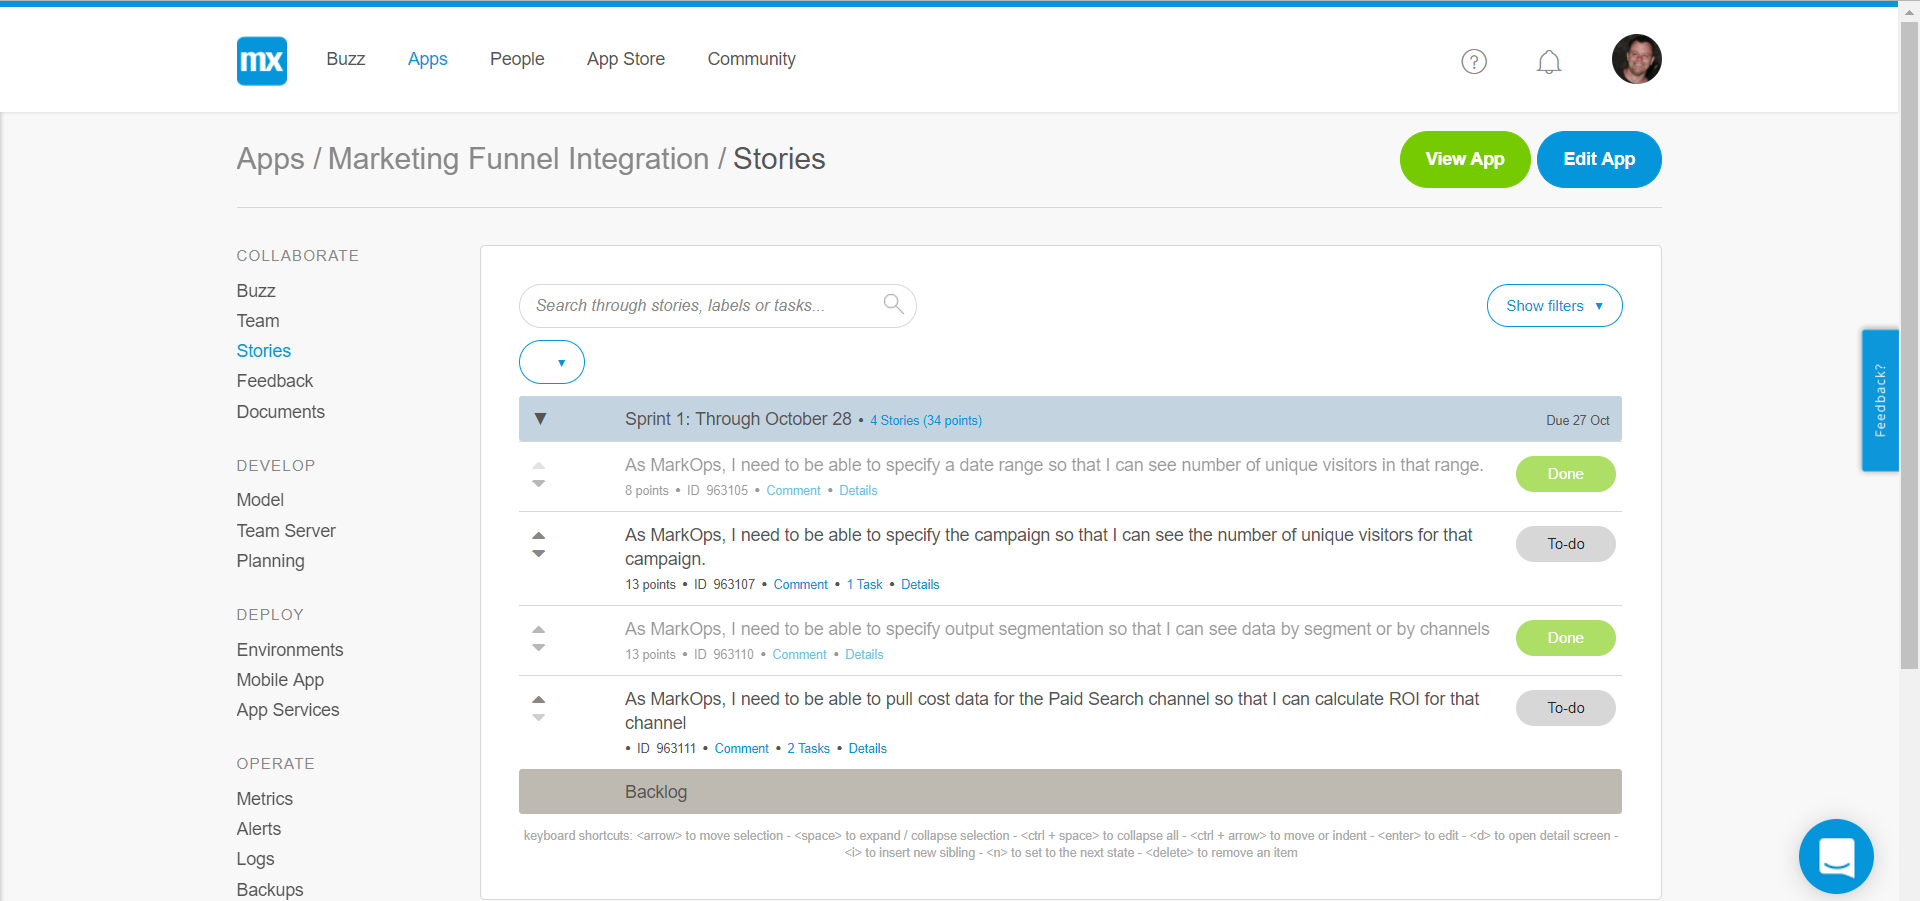This screenshot has height=901, width=1920.
Task: Click the Feedback? side tab
Action: click(x=1880, y=400)
